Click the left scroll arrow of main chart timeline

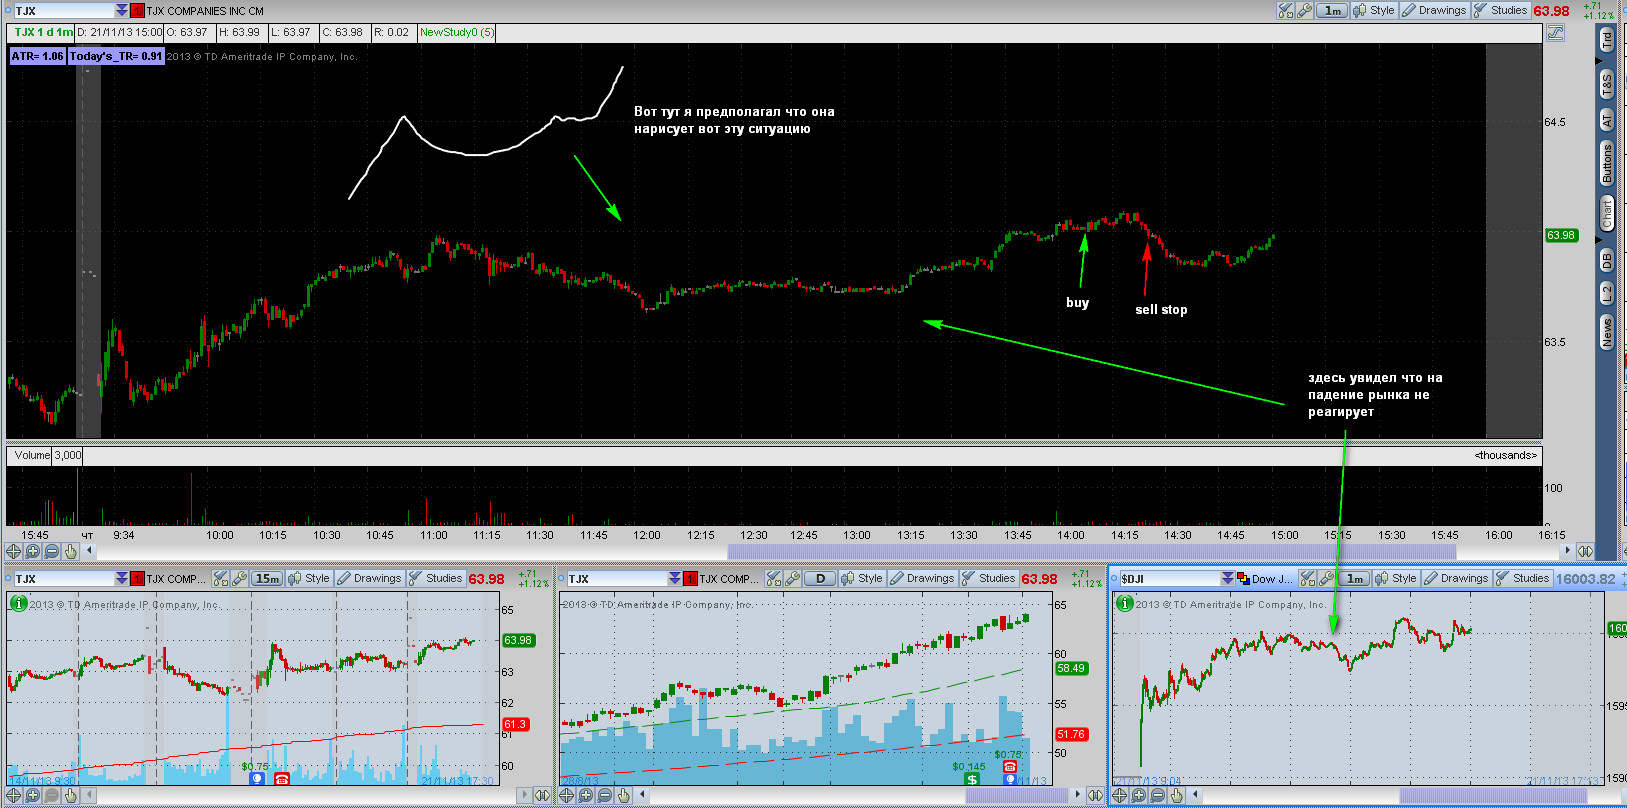pyautogui.click(x=89, y=551)
